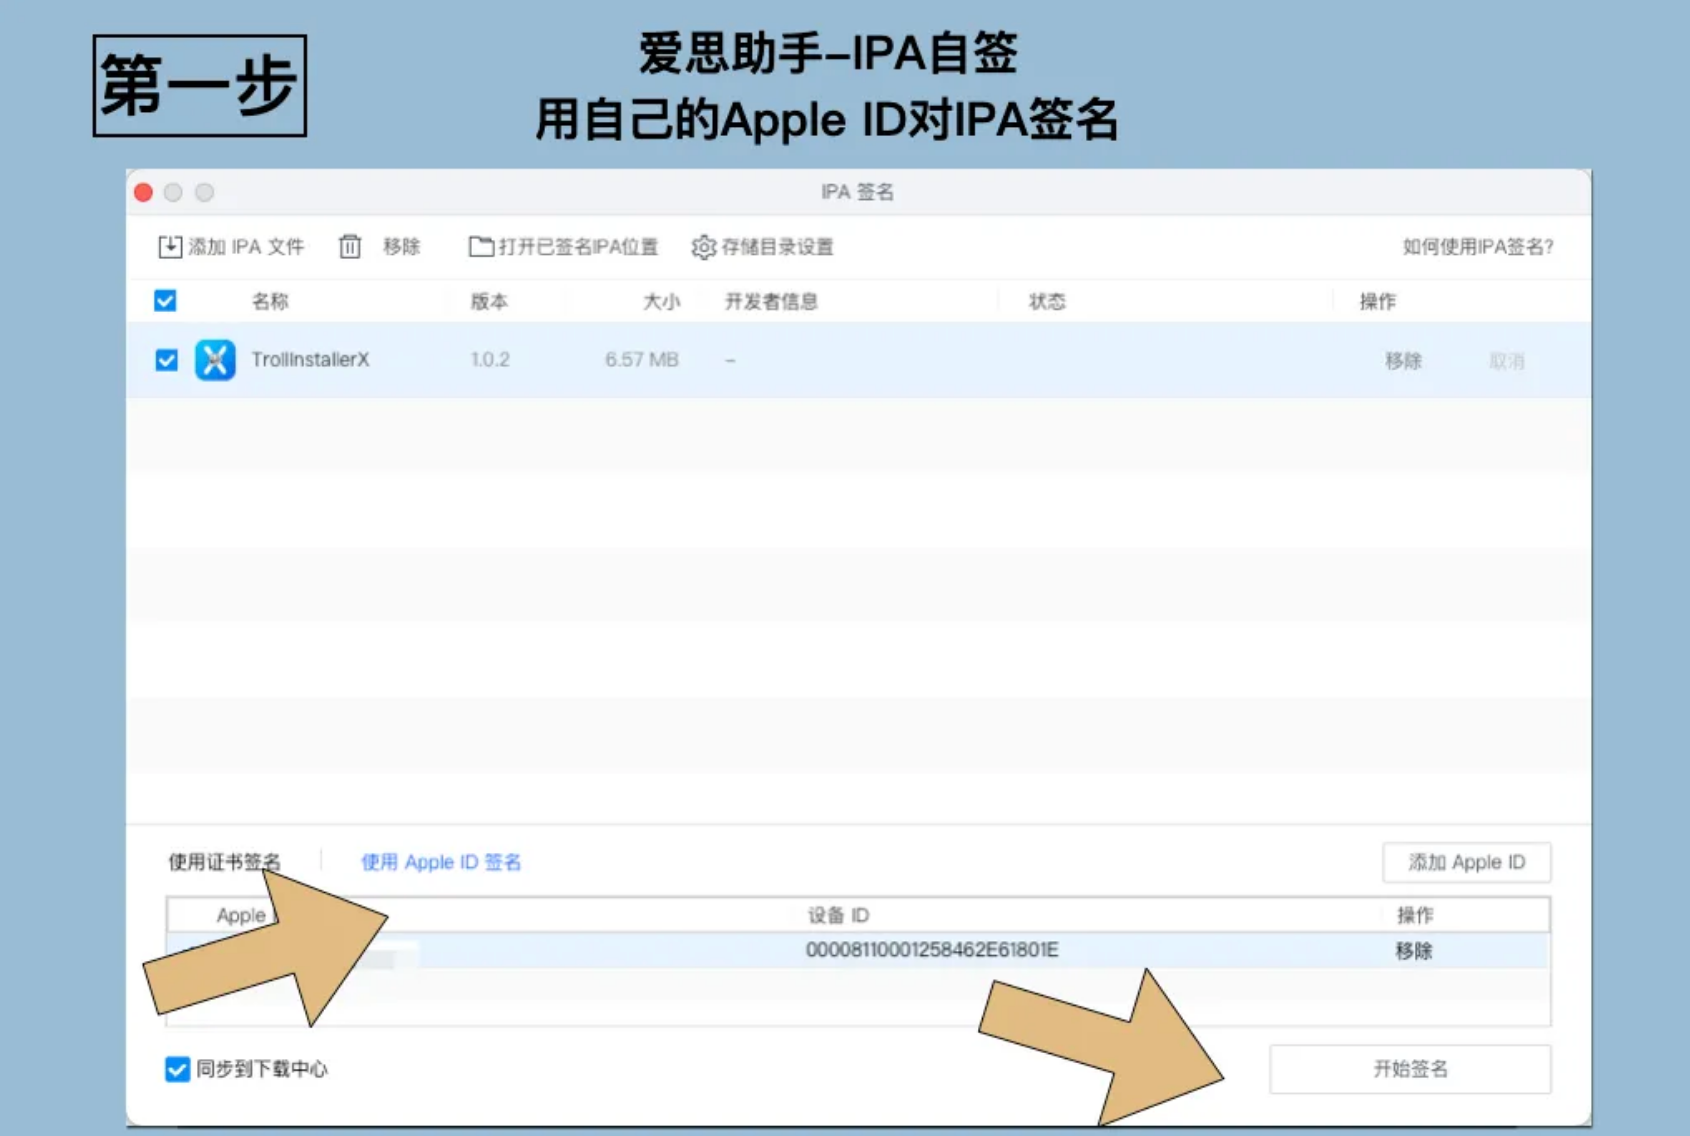Click the Add IPA file download icon

[x=170, y=247]
